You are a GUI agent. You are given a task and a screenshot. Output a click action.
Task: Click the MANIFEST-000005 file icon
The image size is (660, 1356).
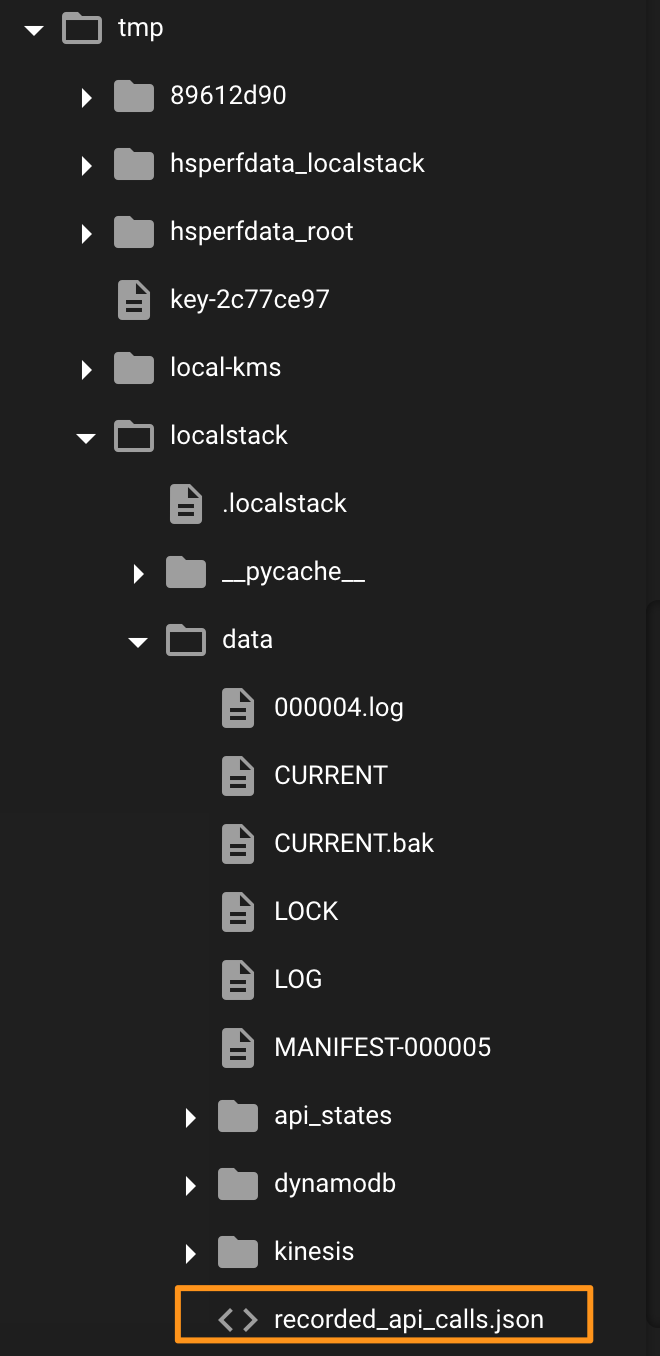point(238,1048)
